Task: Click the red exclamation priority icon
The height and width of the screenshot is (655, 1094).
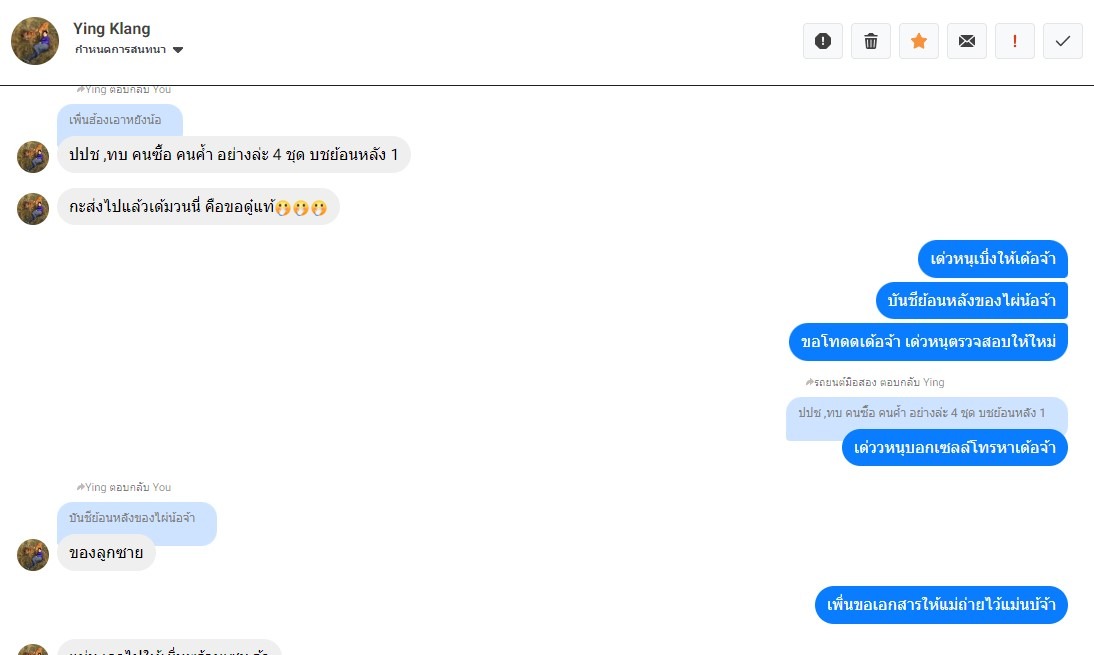Action: (1014, 41)
